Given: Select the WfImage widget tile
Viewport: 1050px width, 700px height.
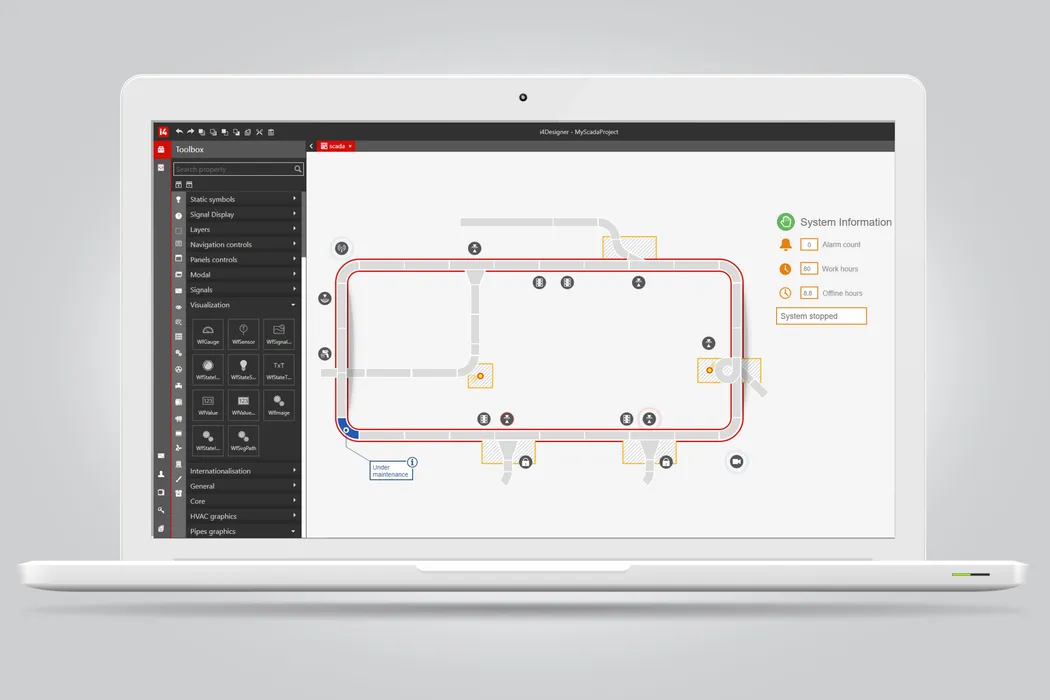Looking at the screenshot, I should coord(279,405).
